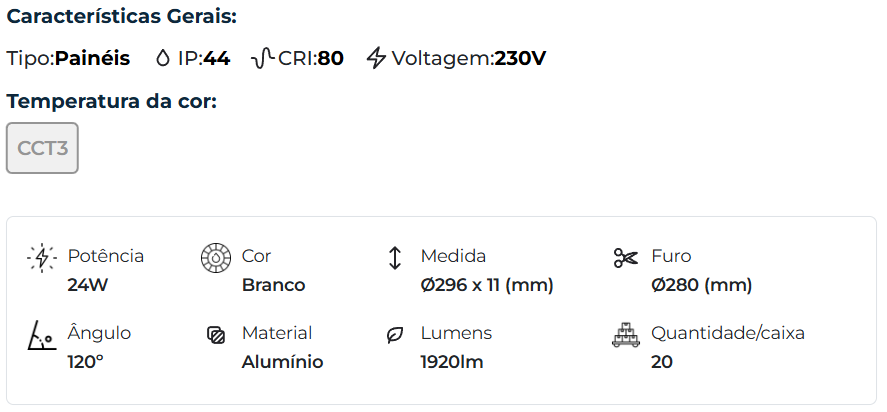The height and width of the screenshot is (412, 887).
Task: Click the Quantidade/caixa boxes icon
Action: (x=625, y=335)
